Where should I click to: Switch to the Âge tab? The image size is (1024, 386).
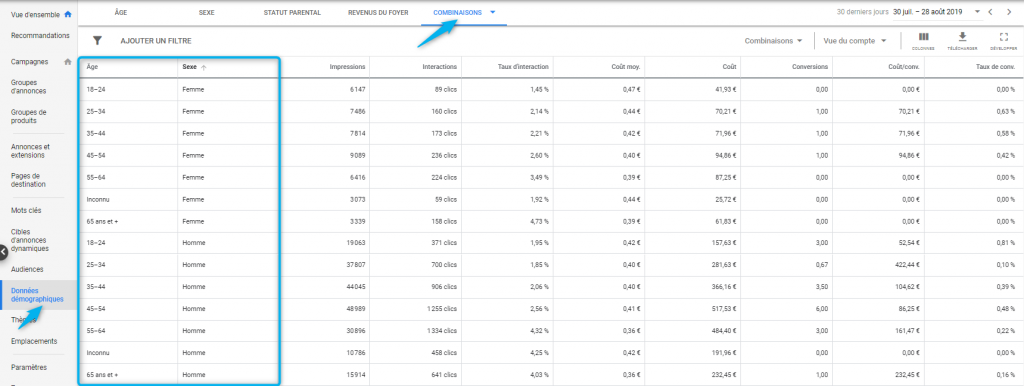tap(120, 12)
